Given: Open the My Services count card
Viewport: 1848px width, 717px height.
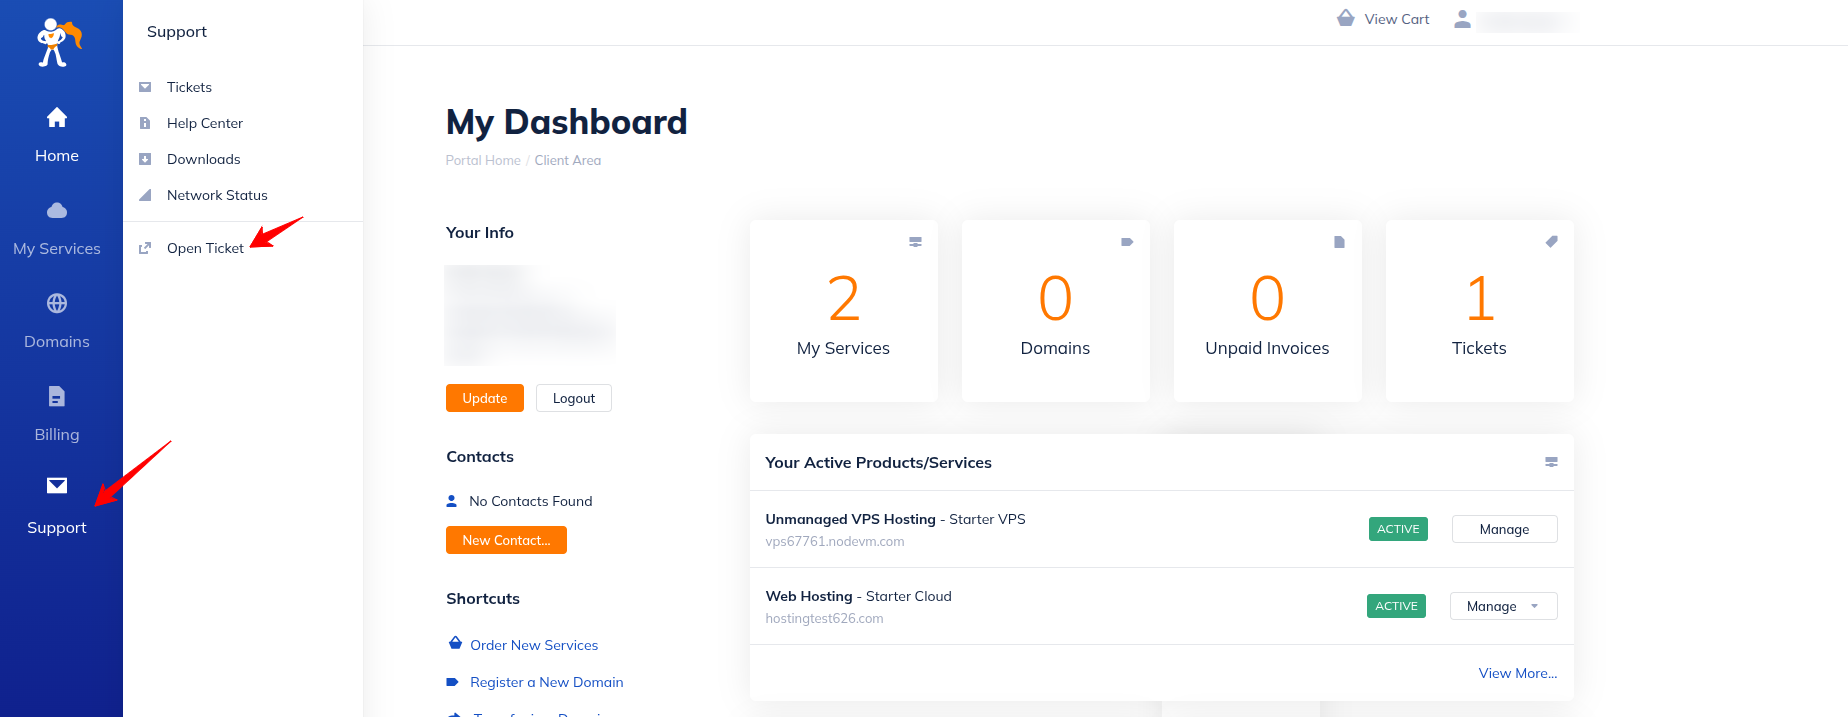Looking at the screenshot, I should click(x=844, y=311).
